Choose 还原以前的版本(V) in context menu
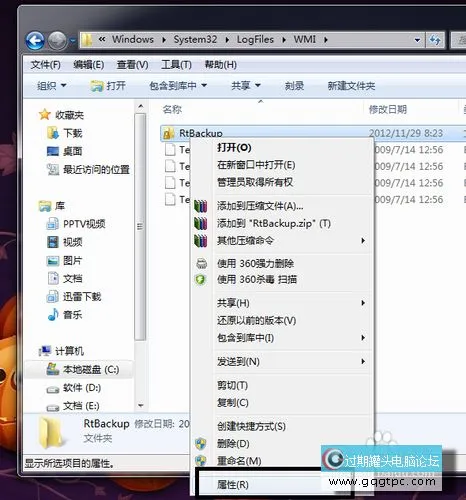This screenshot has height=500, width=466. pyautogui.click(x=256, y=320)
